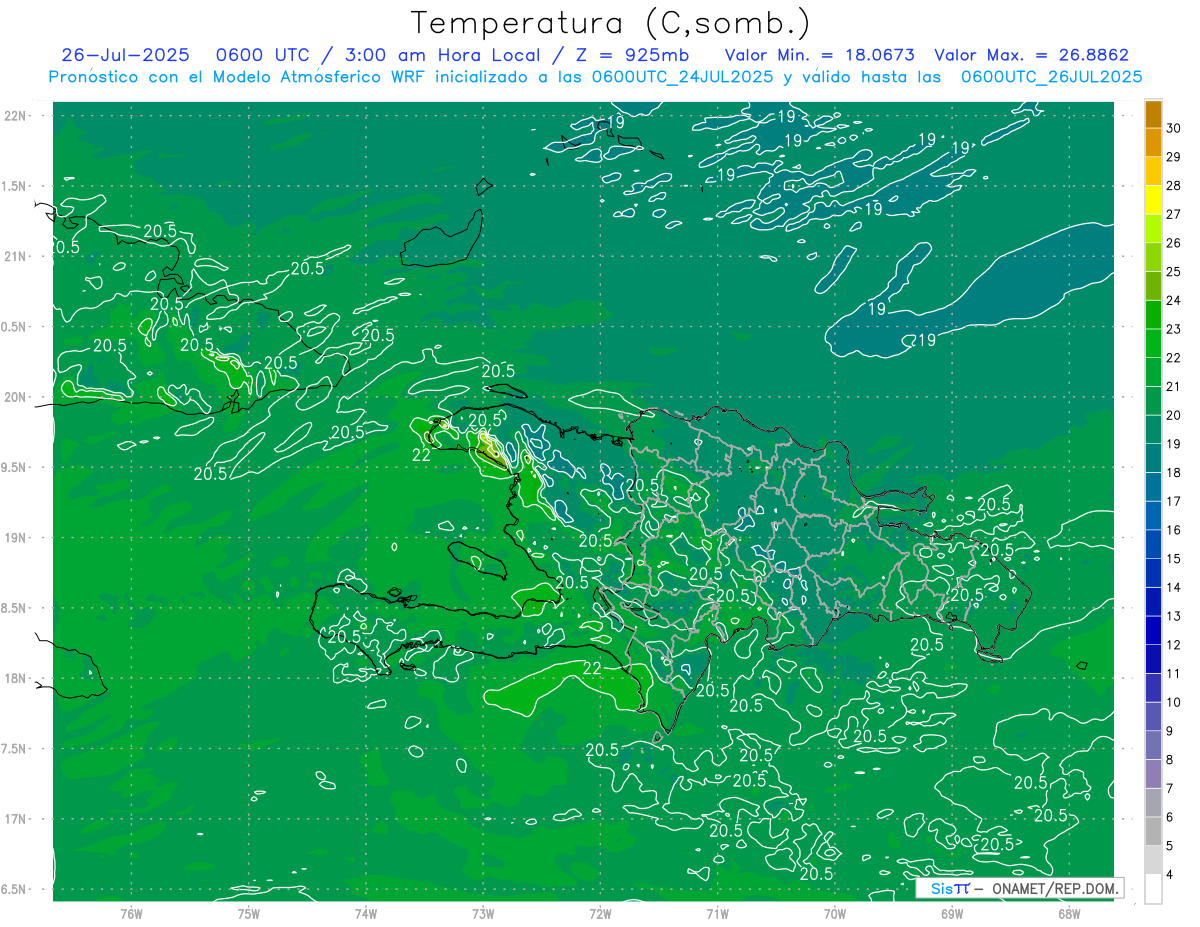Click the yellow colorbar swatch between 27 and 28

(x=1153, y=200)
